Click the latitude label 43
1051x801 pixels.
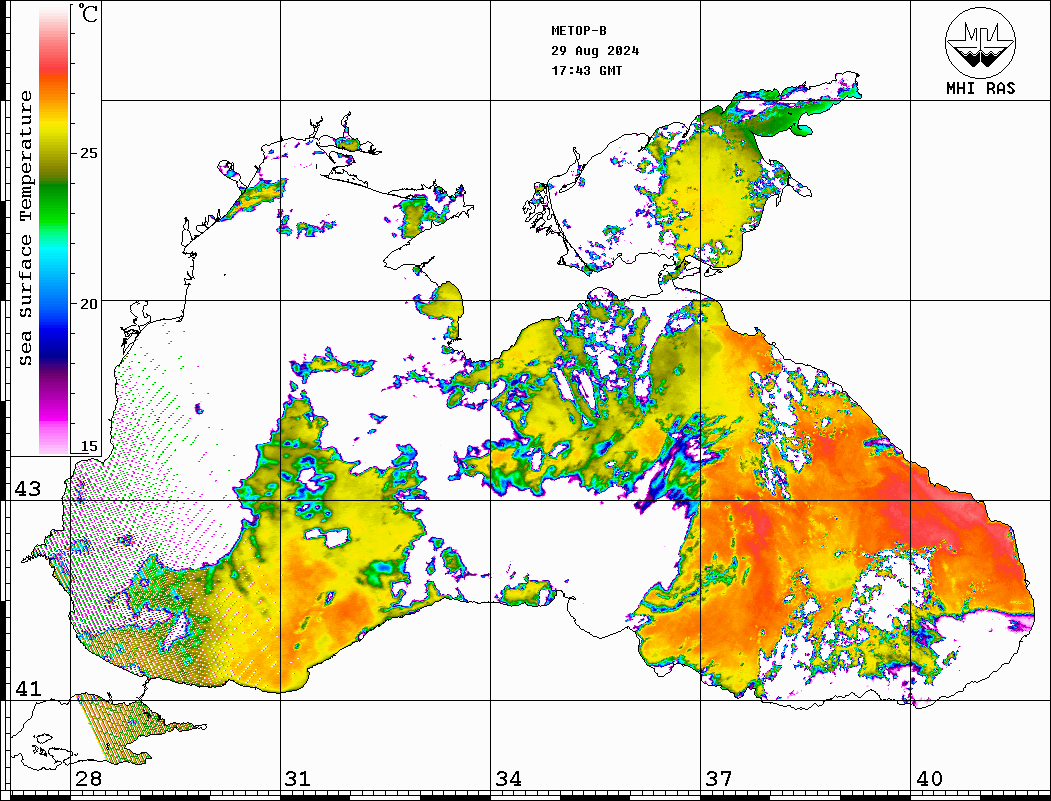[28, 489]
